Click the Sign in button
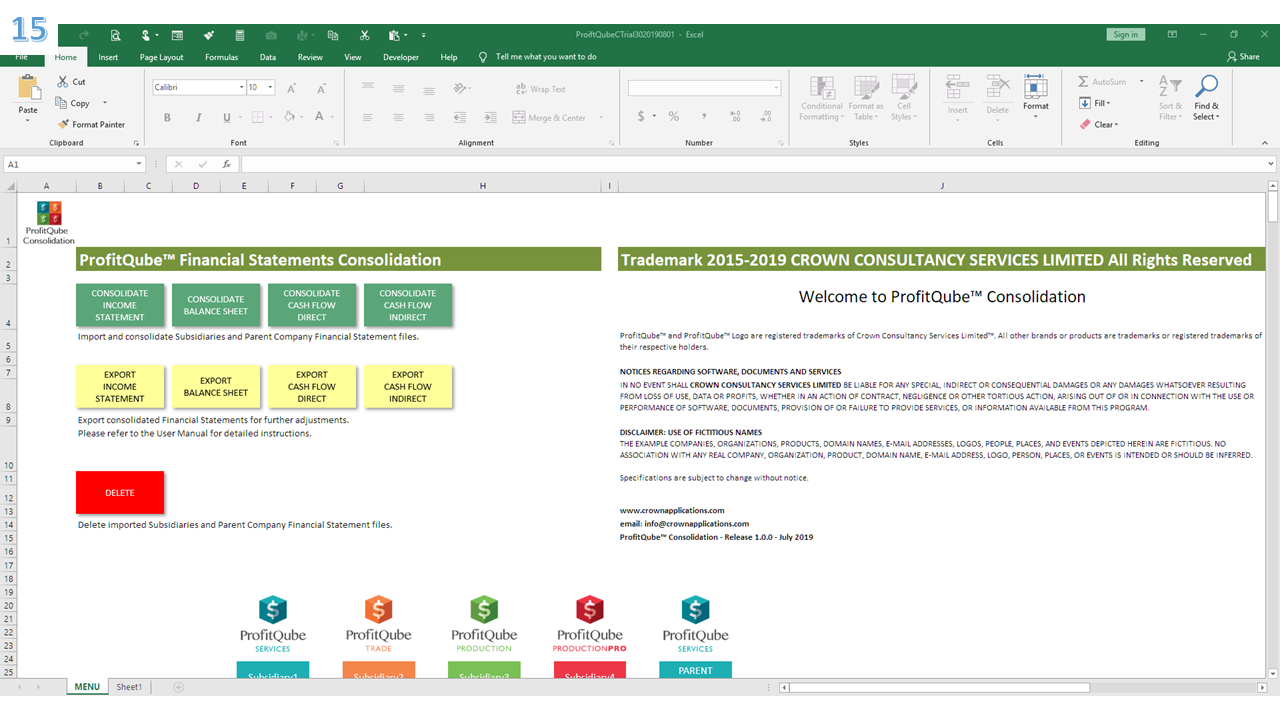Screen dimensions: 1280x720 pyautogui.click(x=1126, y=34)
